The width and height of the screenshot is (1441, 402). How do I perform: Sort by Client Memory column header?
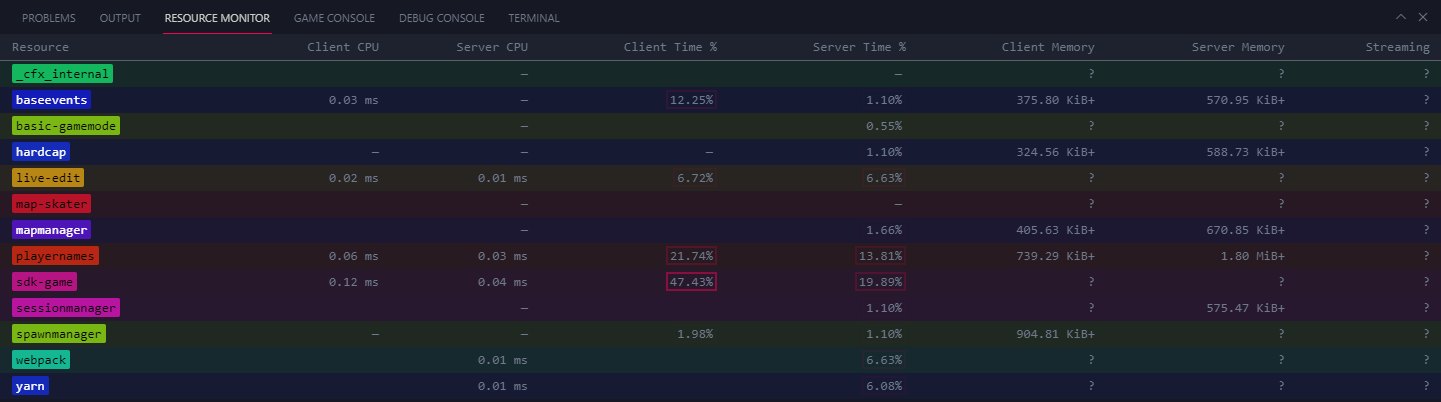pyautogui.click(x=1048, y=47)
